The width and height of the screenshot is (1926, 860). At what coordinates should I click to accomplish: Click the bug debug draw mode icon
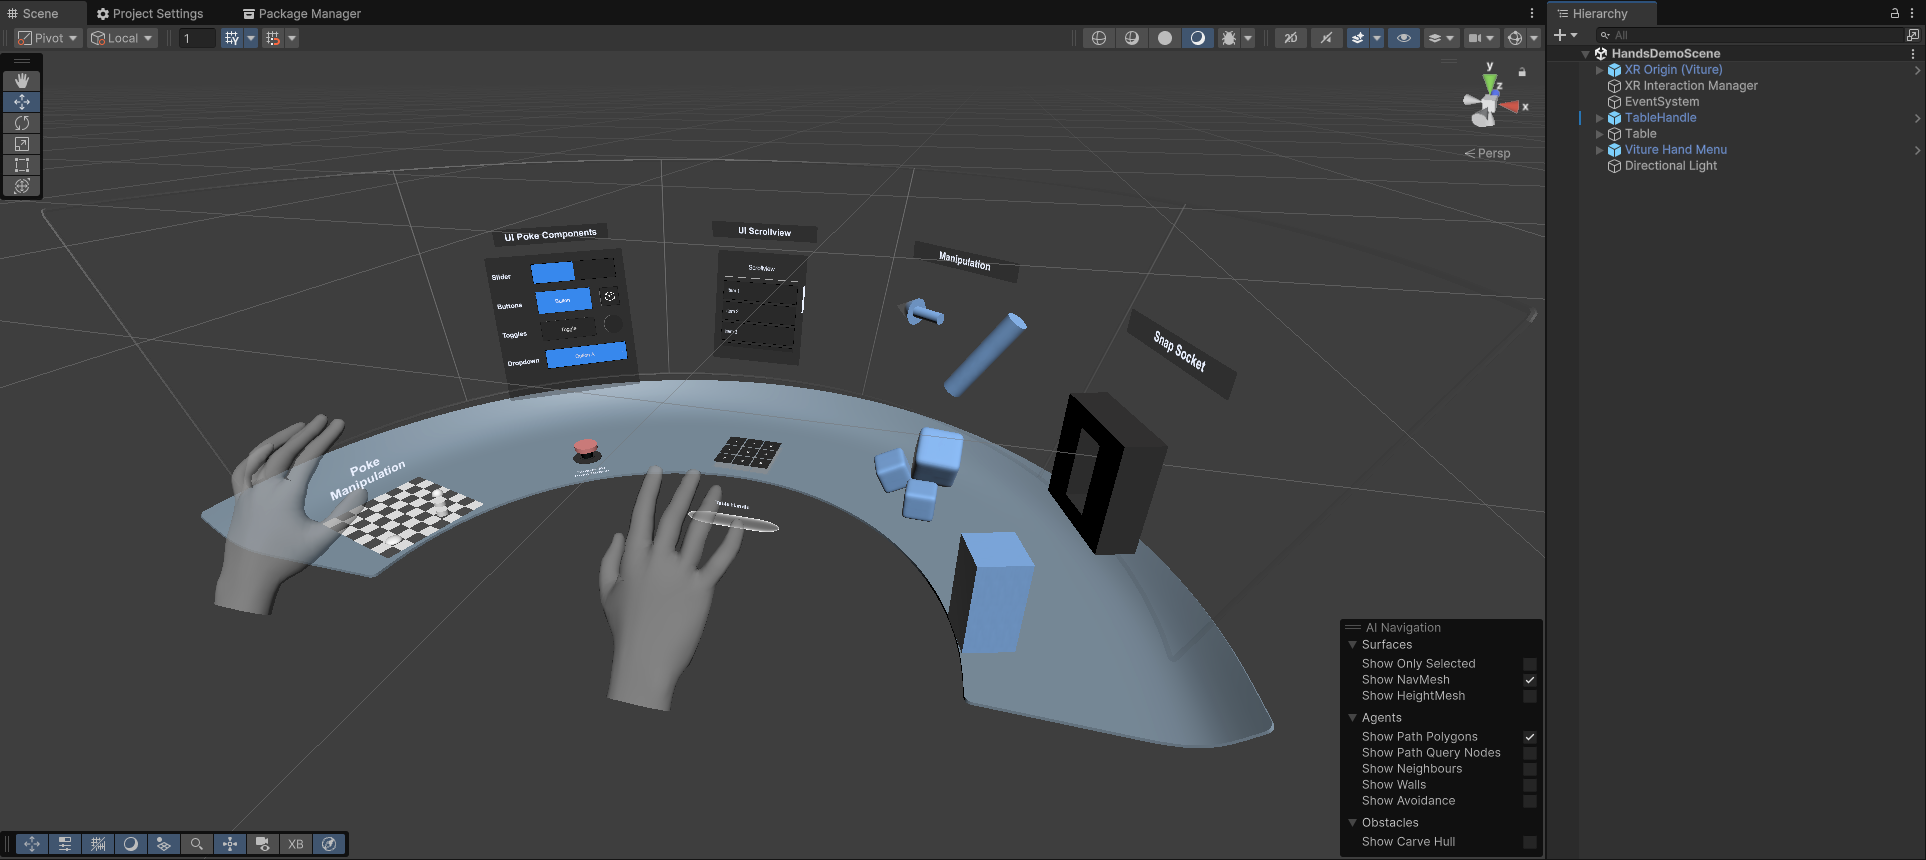click(1229, 38)
